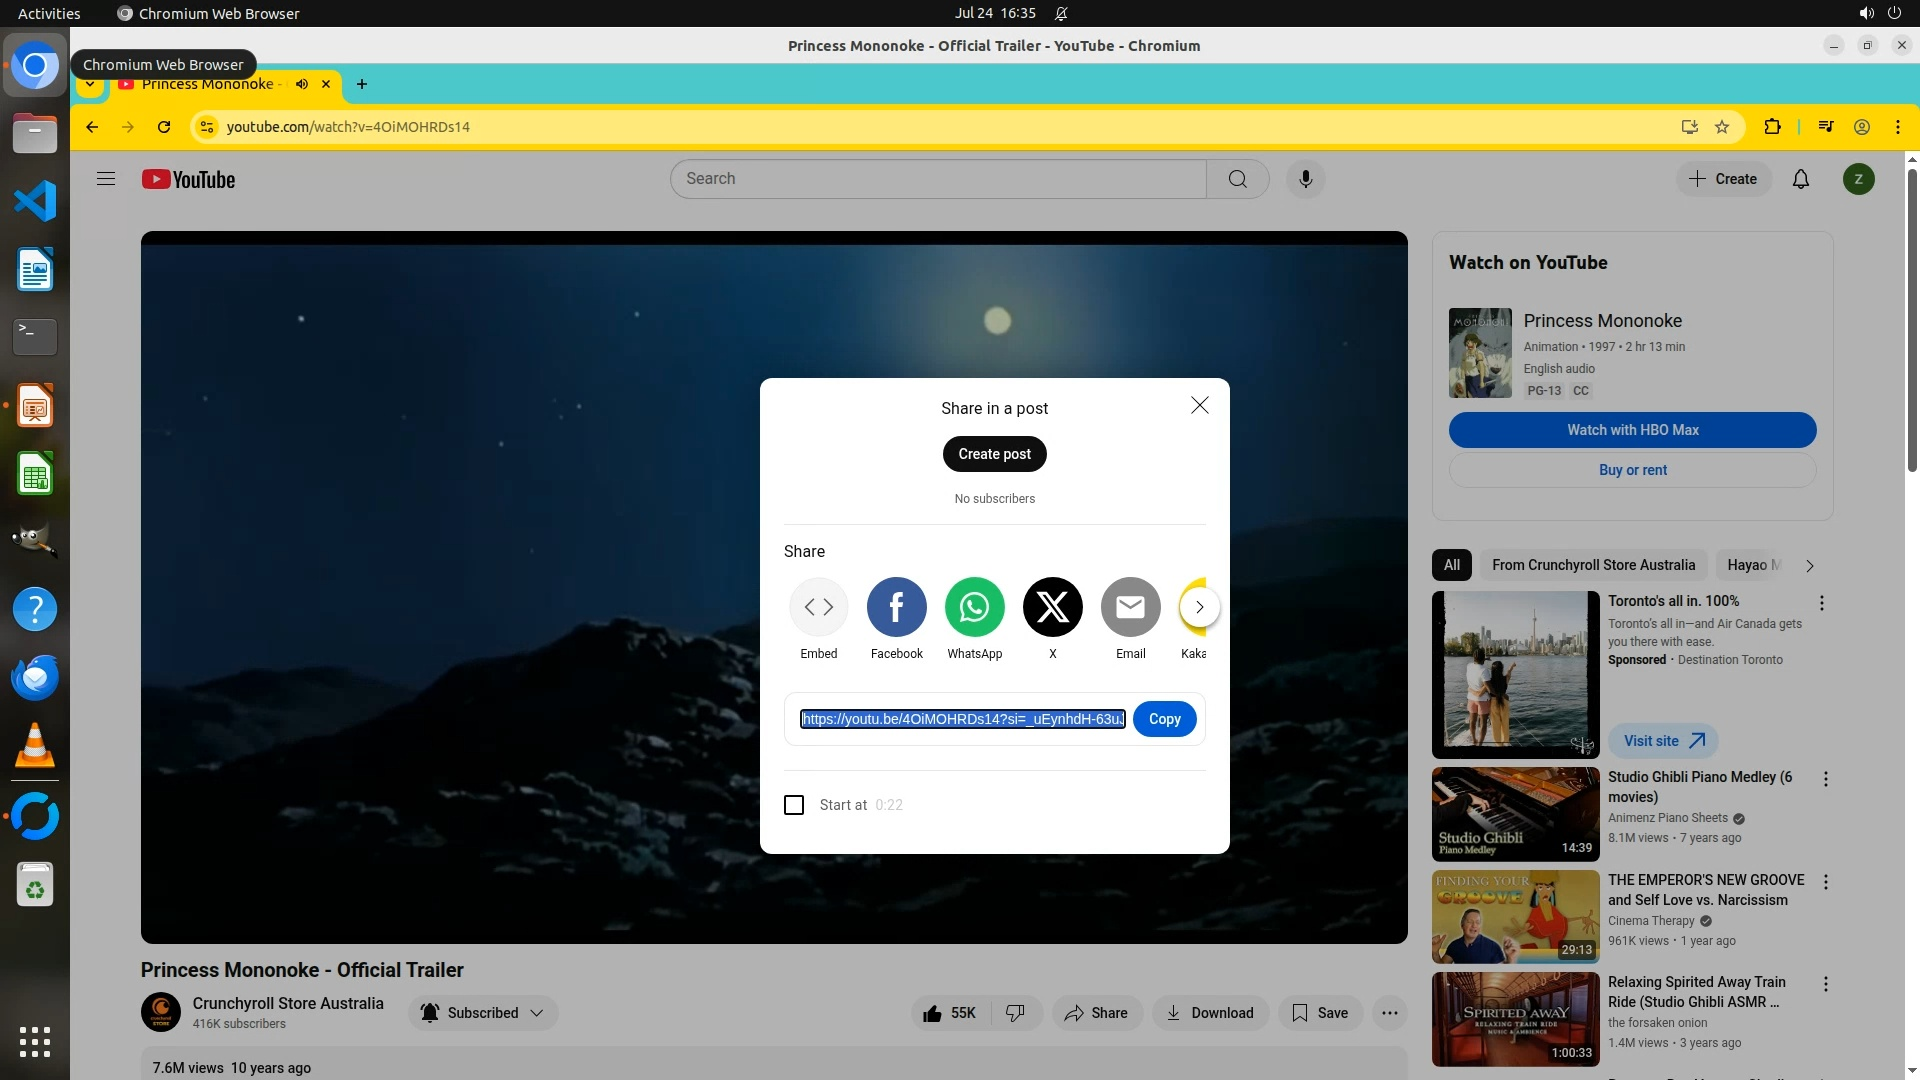Click the voice search microphone icon
1920x1080 pixels.
coord(1305,179)
